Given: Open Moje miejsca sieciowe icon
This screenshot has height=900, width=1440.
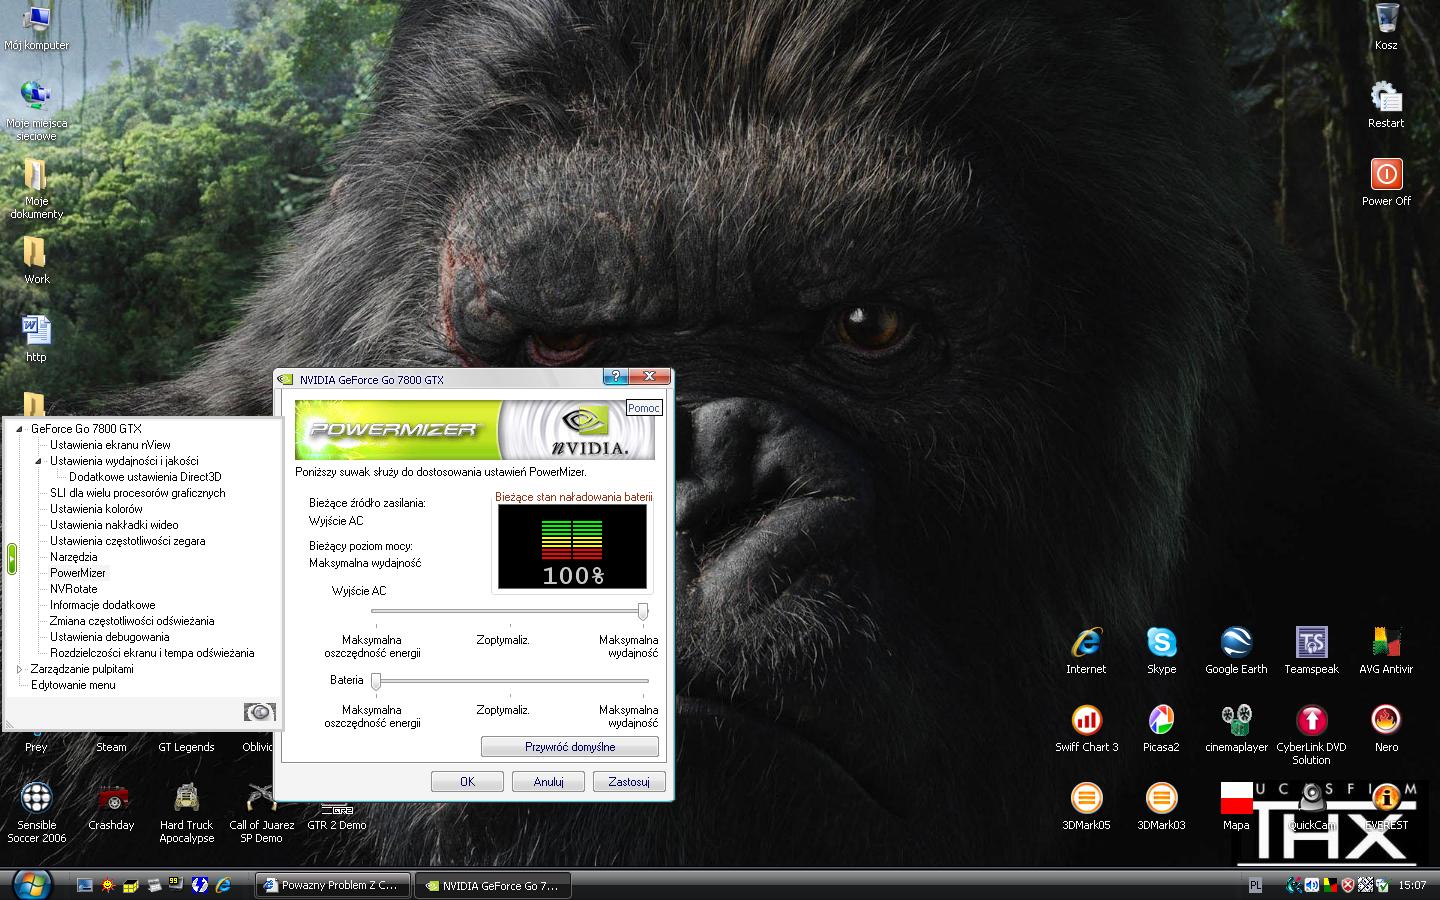Looking at the screenshot, I should point(37,110).
